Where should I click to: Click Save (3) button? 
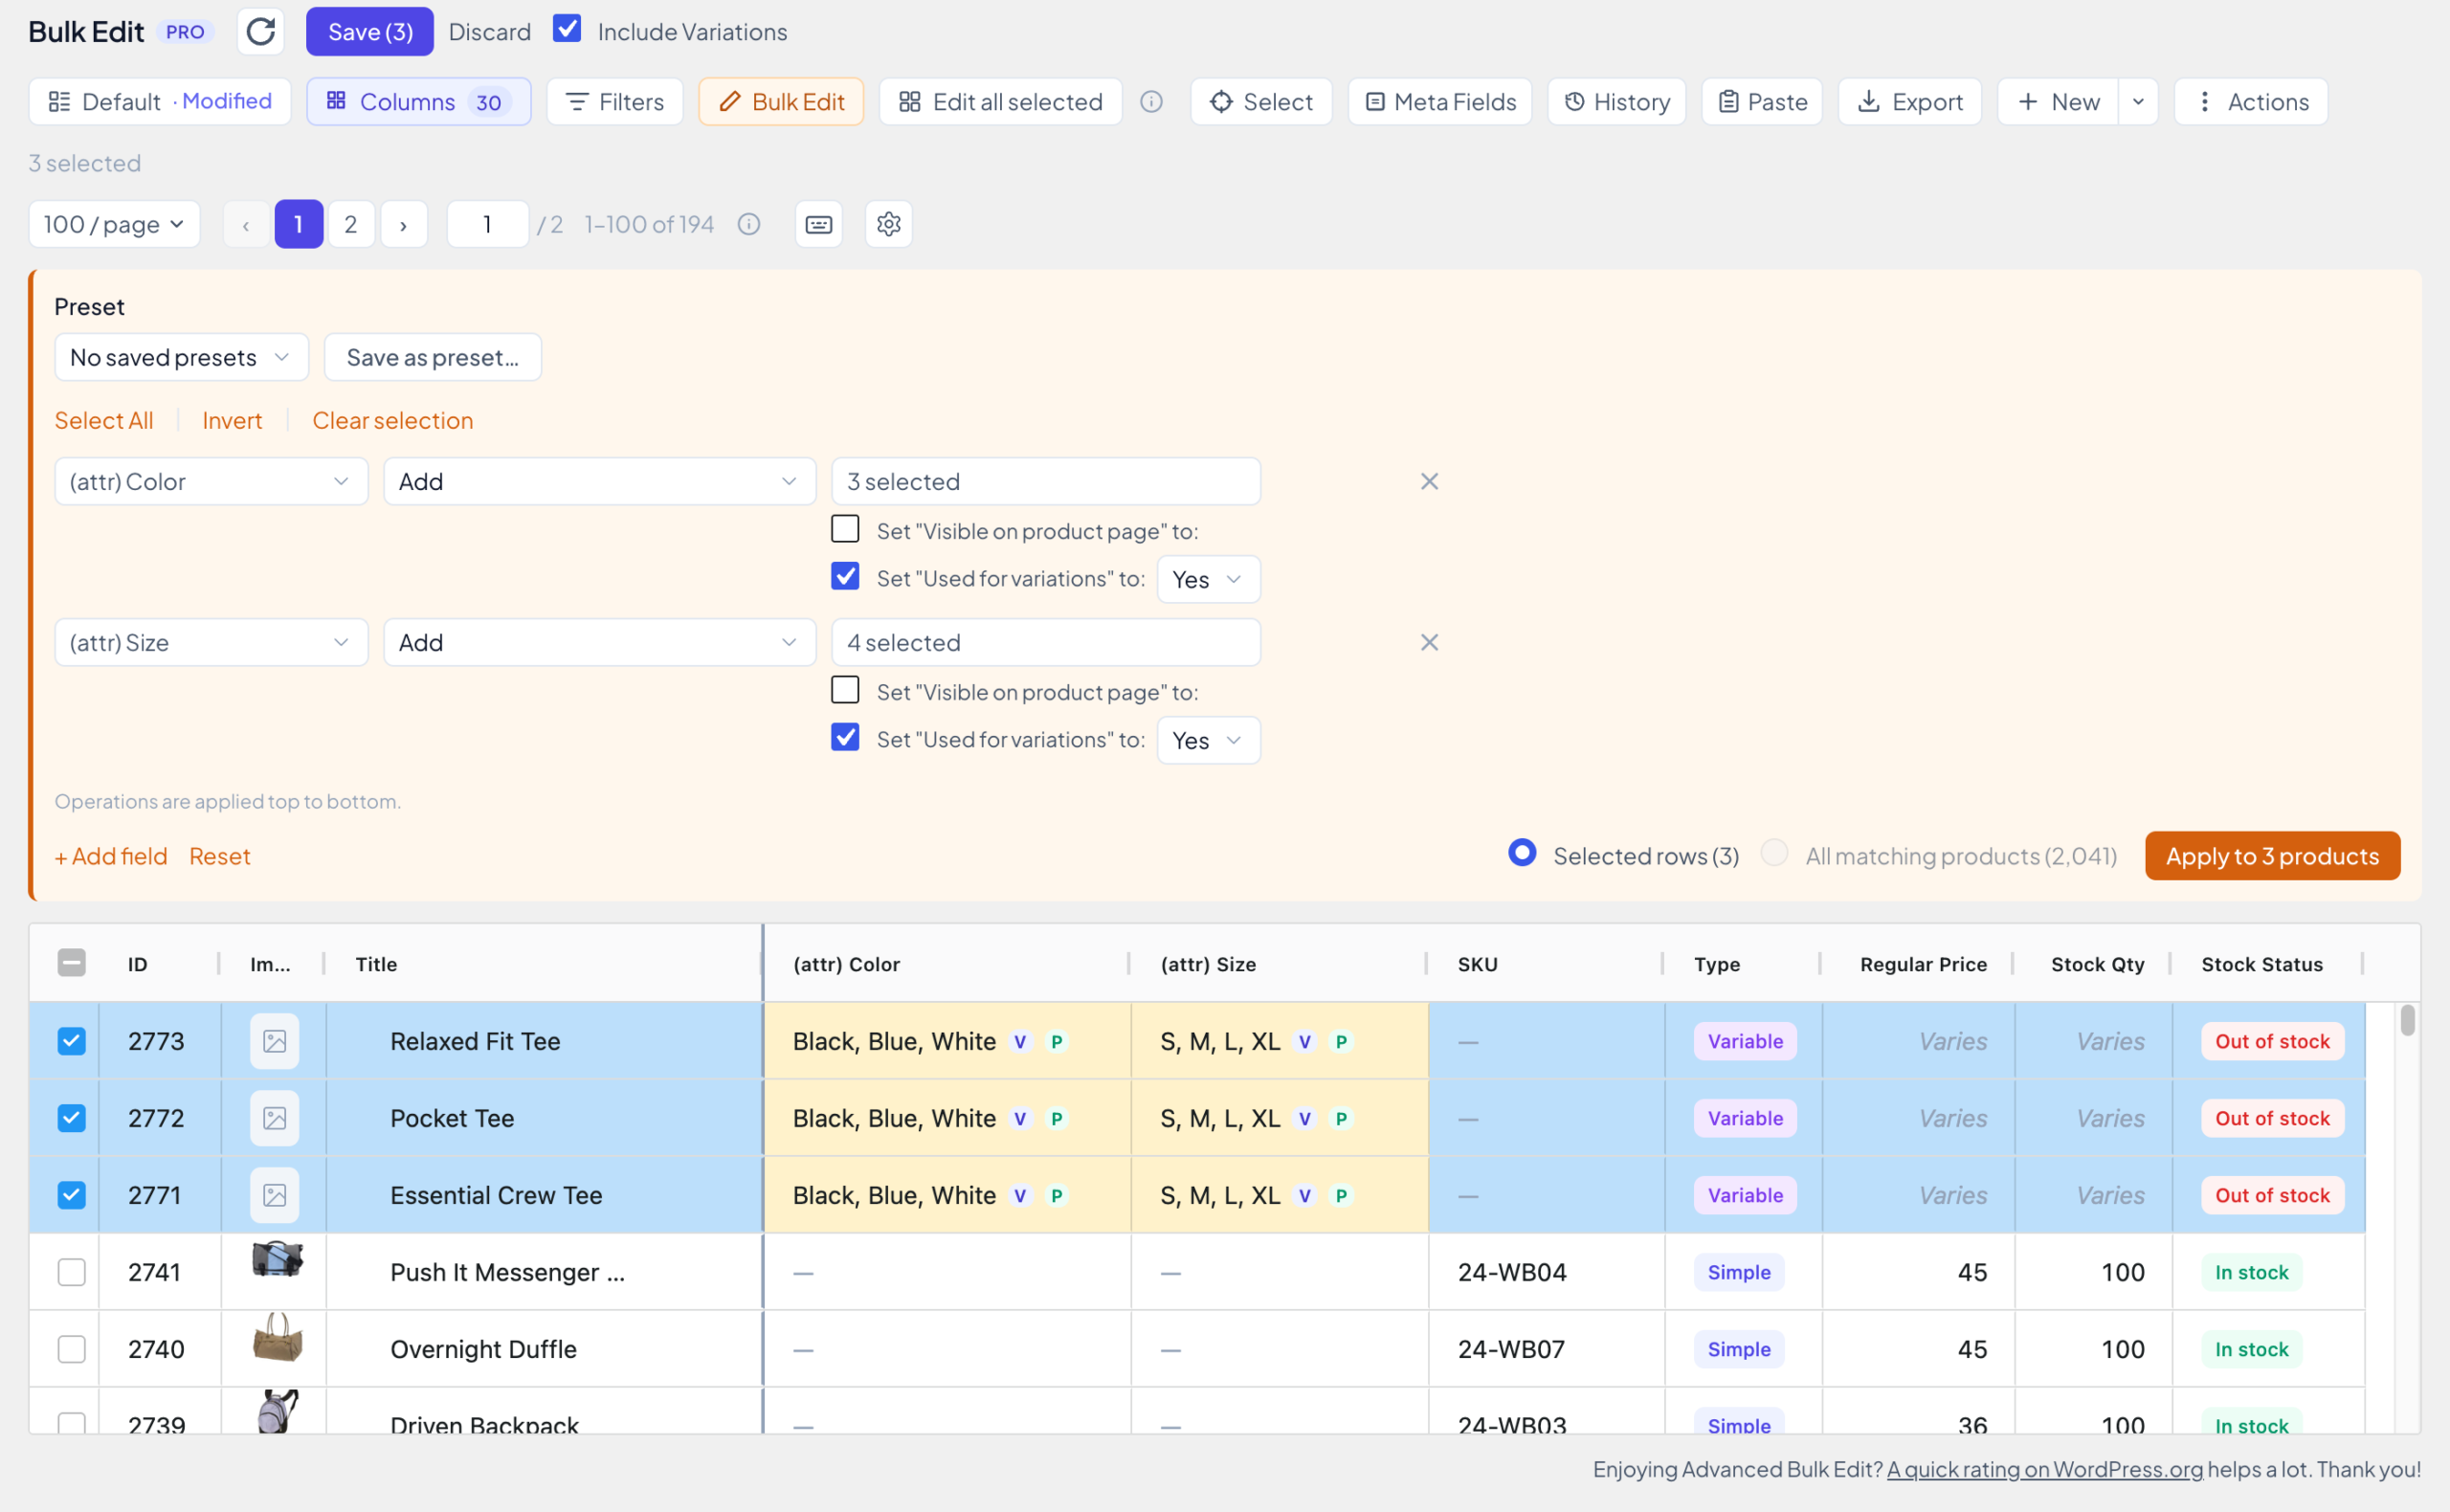370,32
